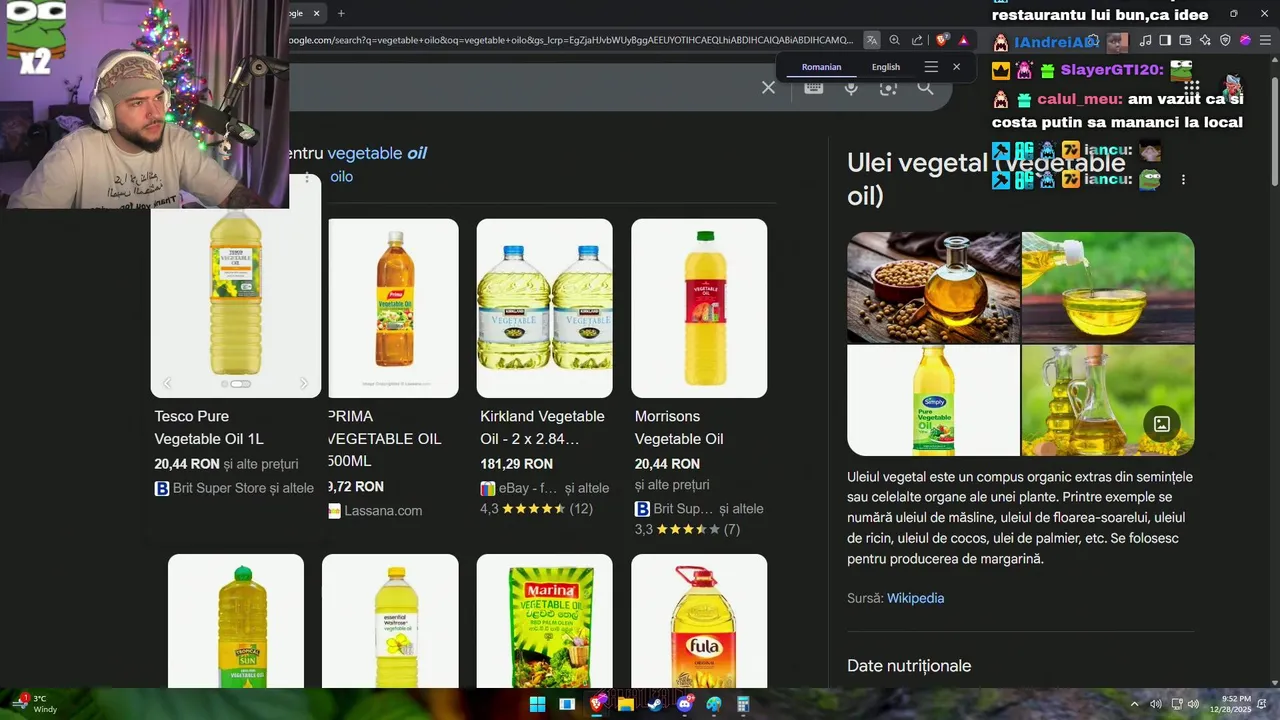Open the Marina vegetable oil pouch image
The image size is (1280, 720).
click(545, 621)
